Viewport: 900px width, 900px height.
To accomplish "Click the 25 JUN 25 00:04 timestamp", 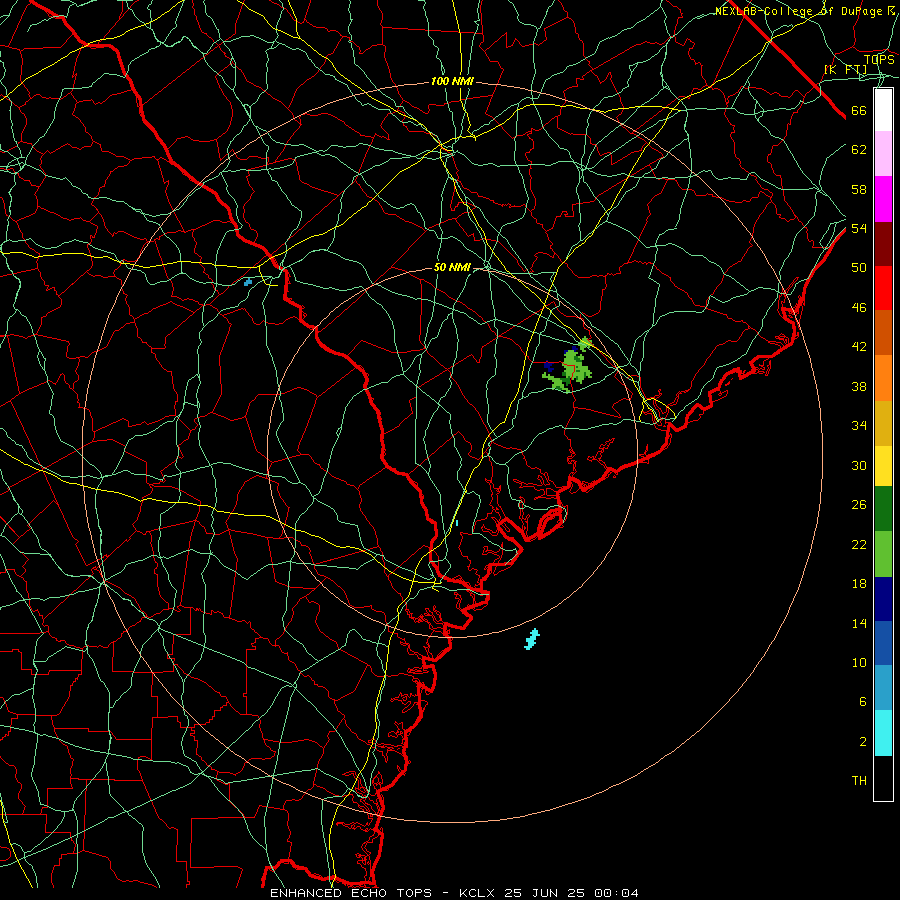I will point(571,893).
